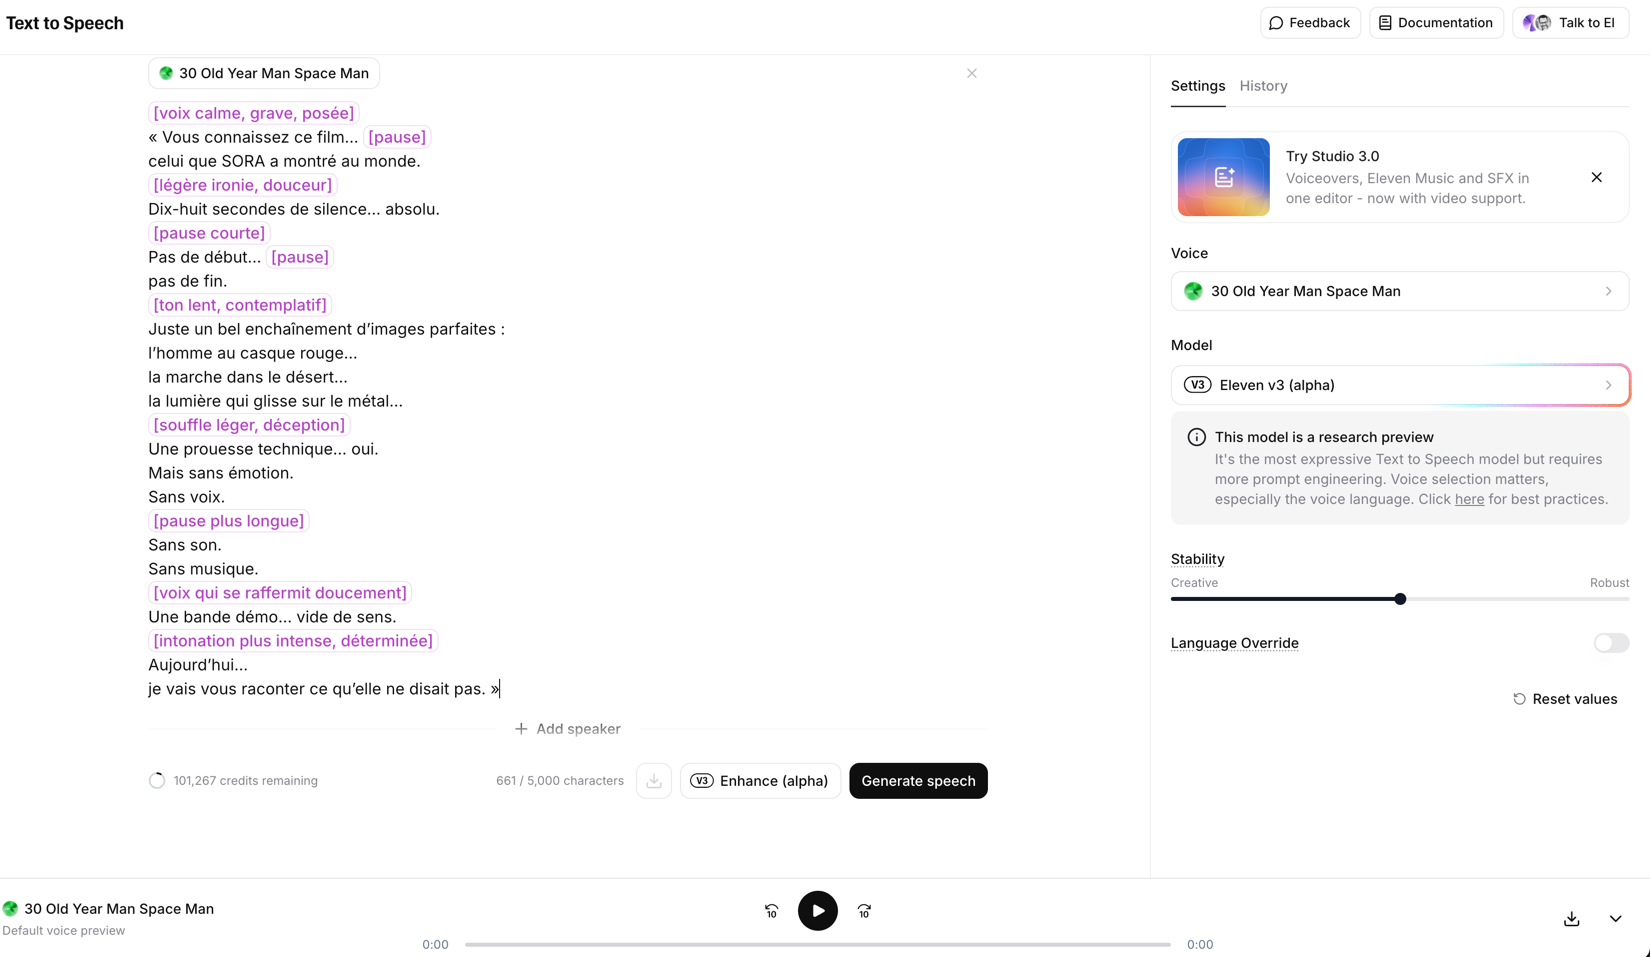The height and width of the screenshot is (957, 1650).
Task: Play the voice preview audio
Action: (817, 911)
